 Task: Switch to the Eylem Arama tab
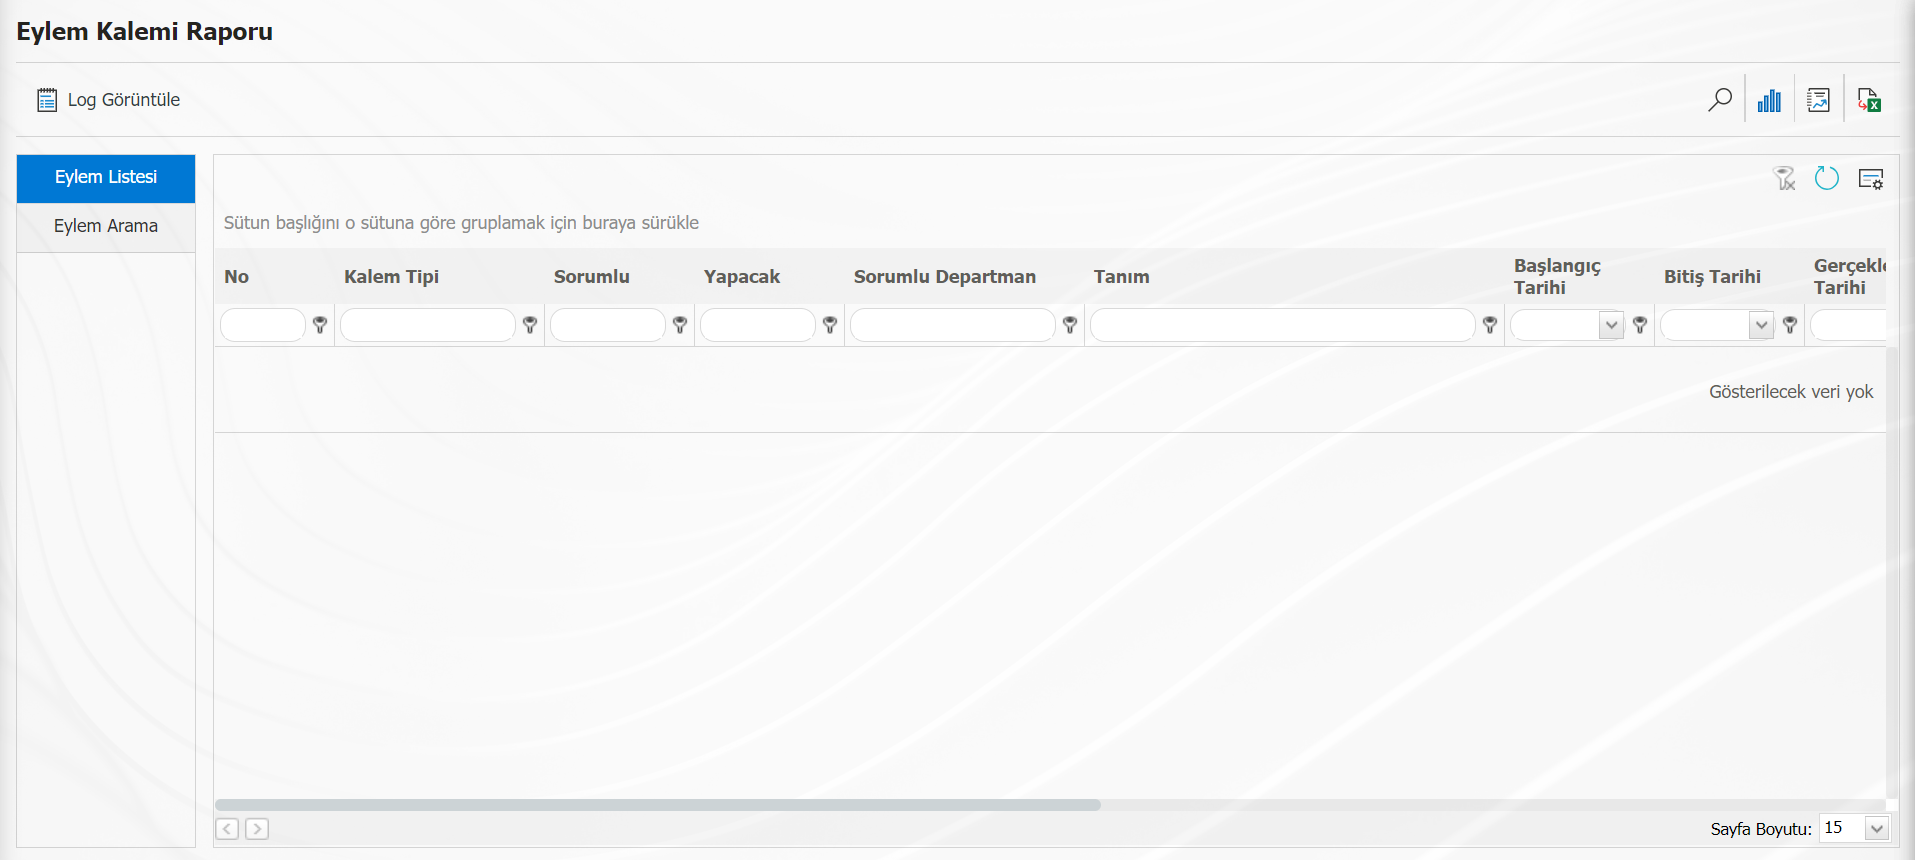point(106,226)
